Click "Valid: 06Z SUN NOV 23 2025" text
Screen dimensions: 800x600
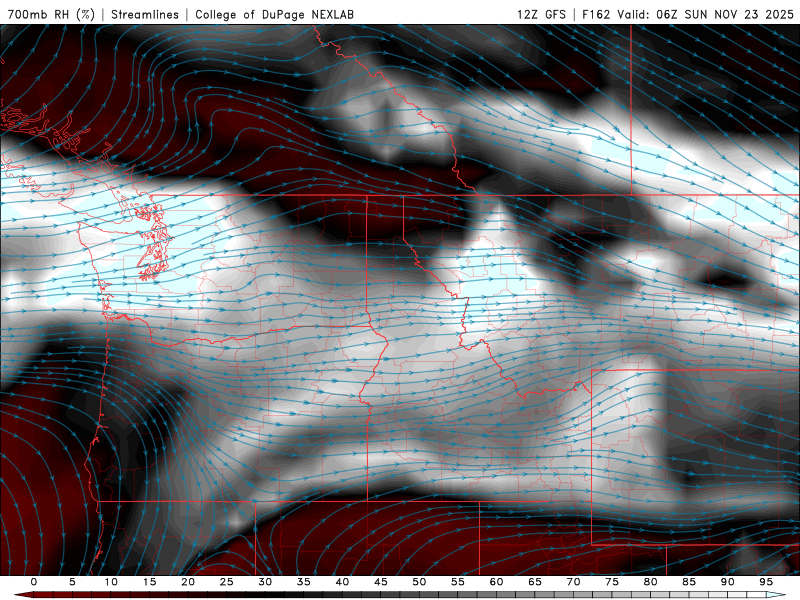coord(706,14)
